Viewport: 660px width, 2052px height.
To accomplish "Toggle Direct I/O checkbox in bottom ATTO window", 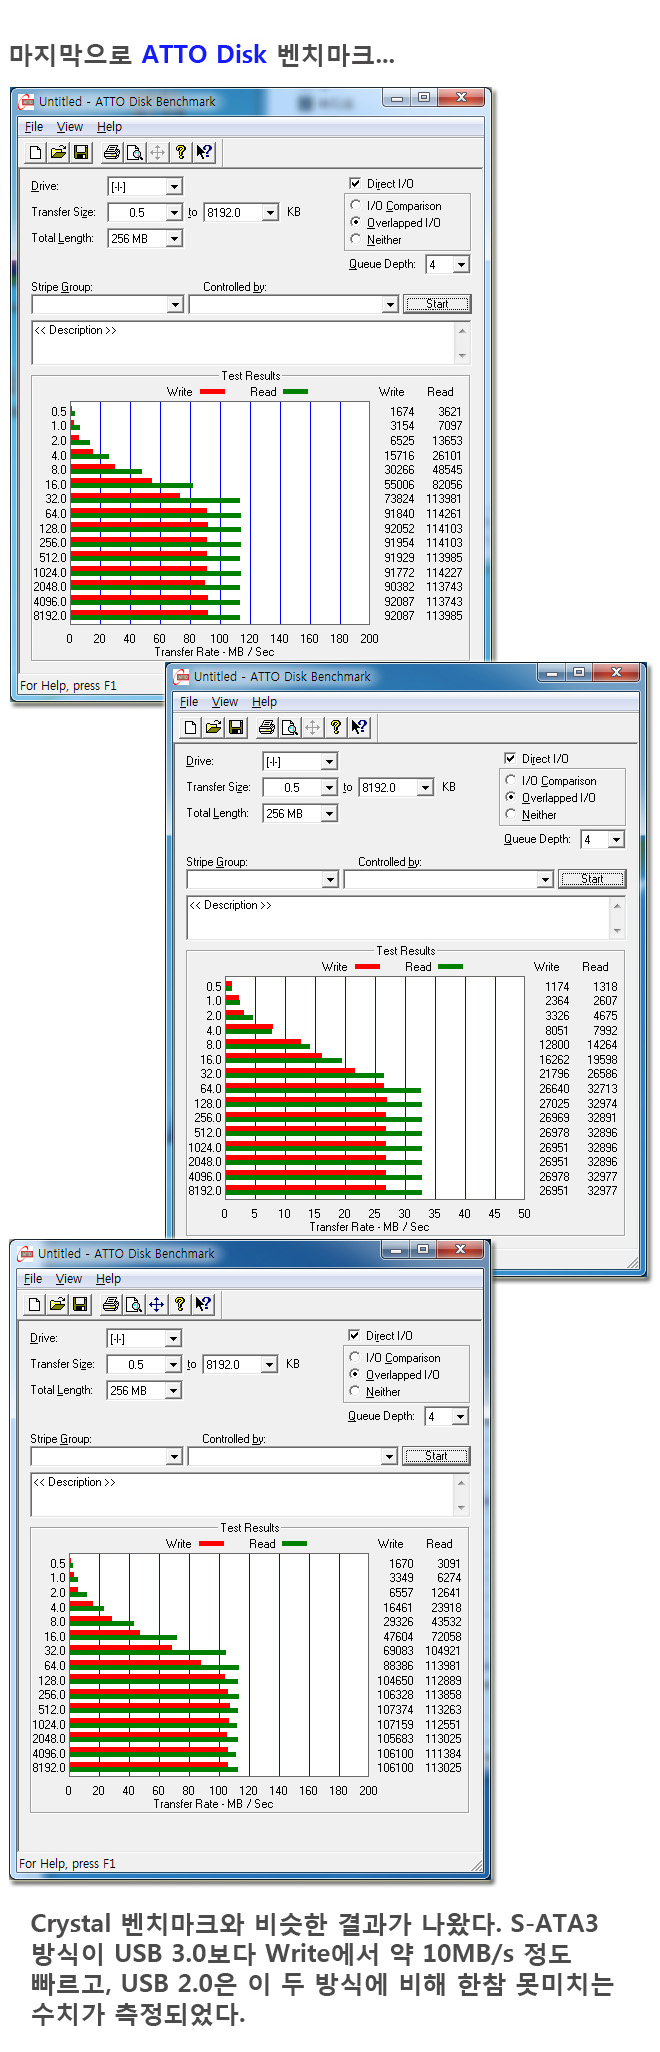I will (354, 1335).
